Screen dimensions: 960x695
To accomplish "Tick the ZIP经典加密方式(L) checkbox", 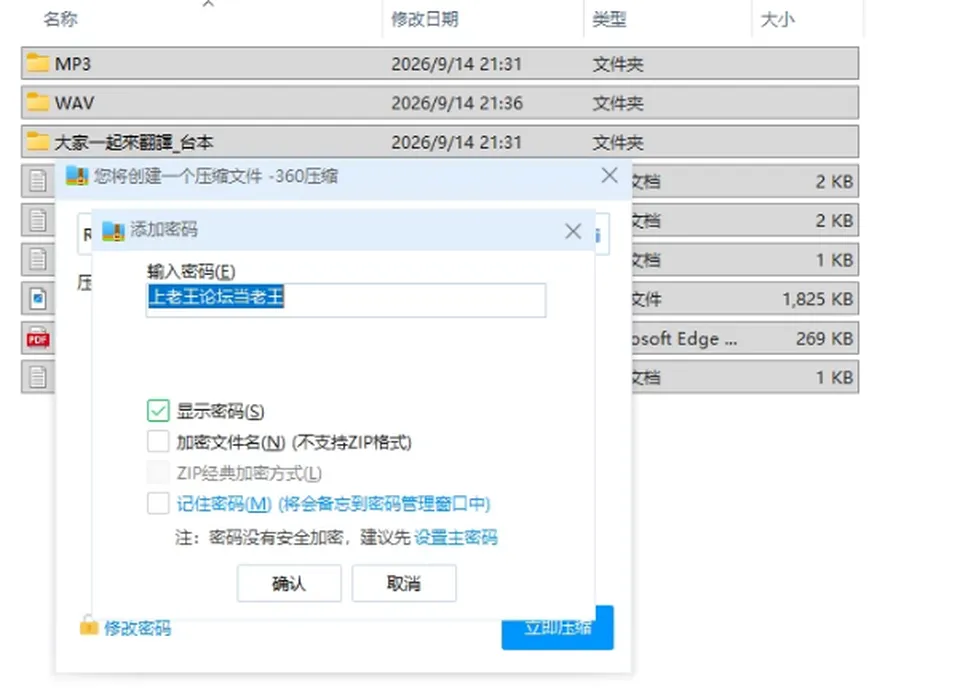I will tap(158, 473).
